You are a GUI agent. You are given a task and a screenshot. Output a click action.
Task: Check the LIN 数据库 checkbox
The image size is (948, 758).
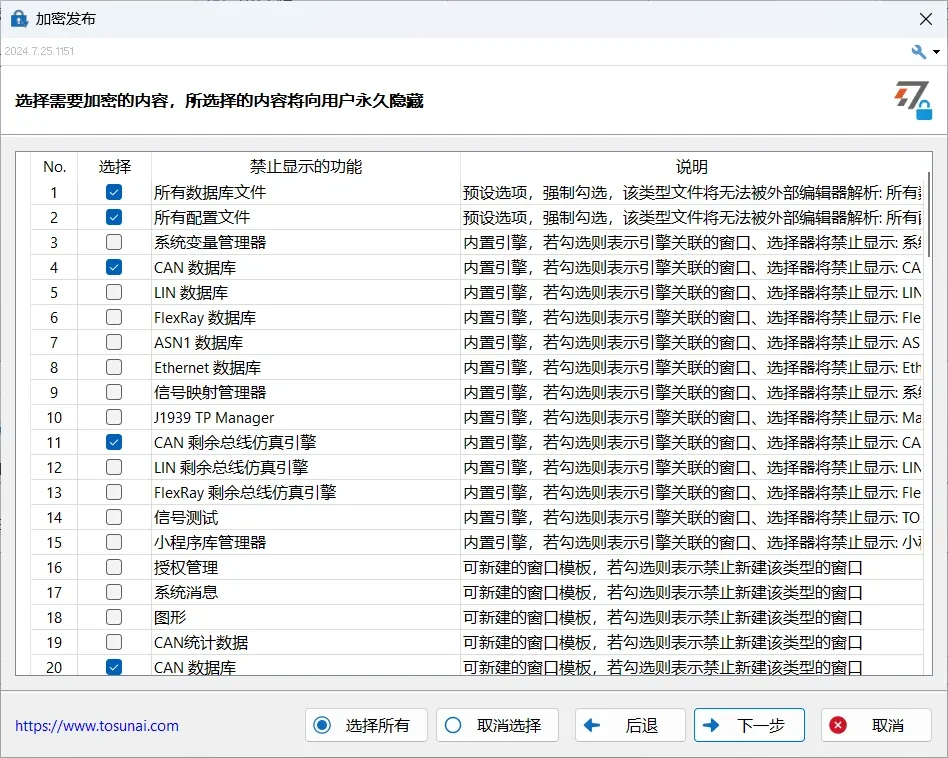pos(114,292)
